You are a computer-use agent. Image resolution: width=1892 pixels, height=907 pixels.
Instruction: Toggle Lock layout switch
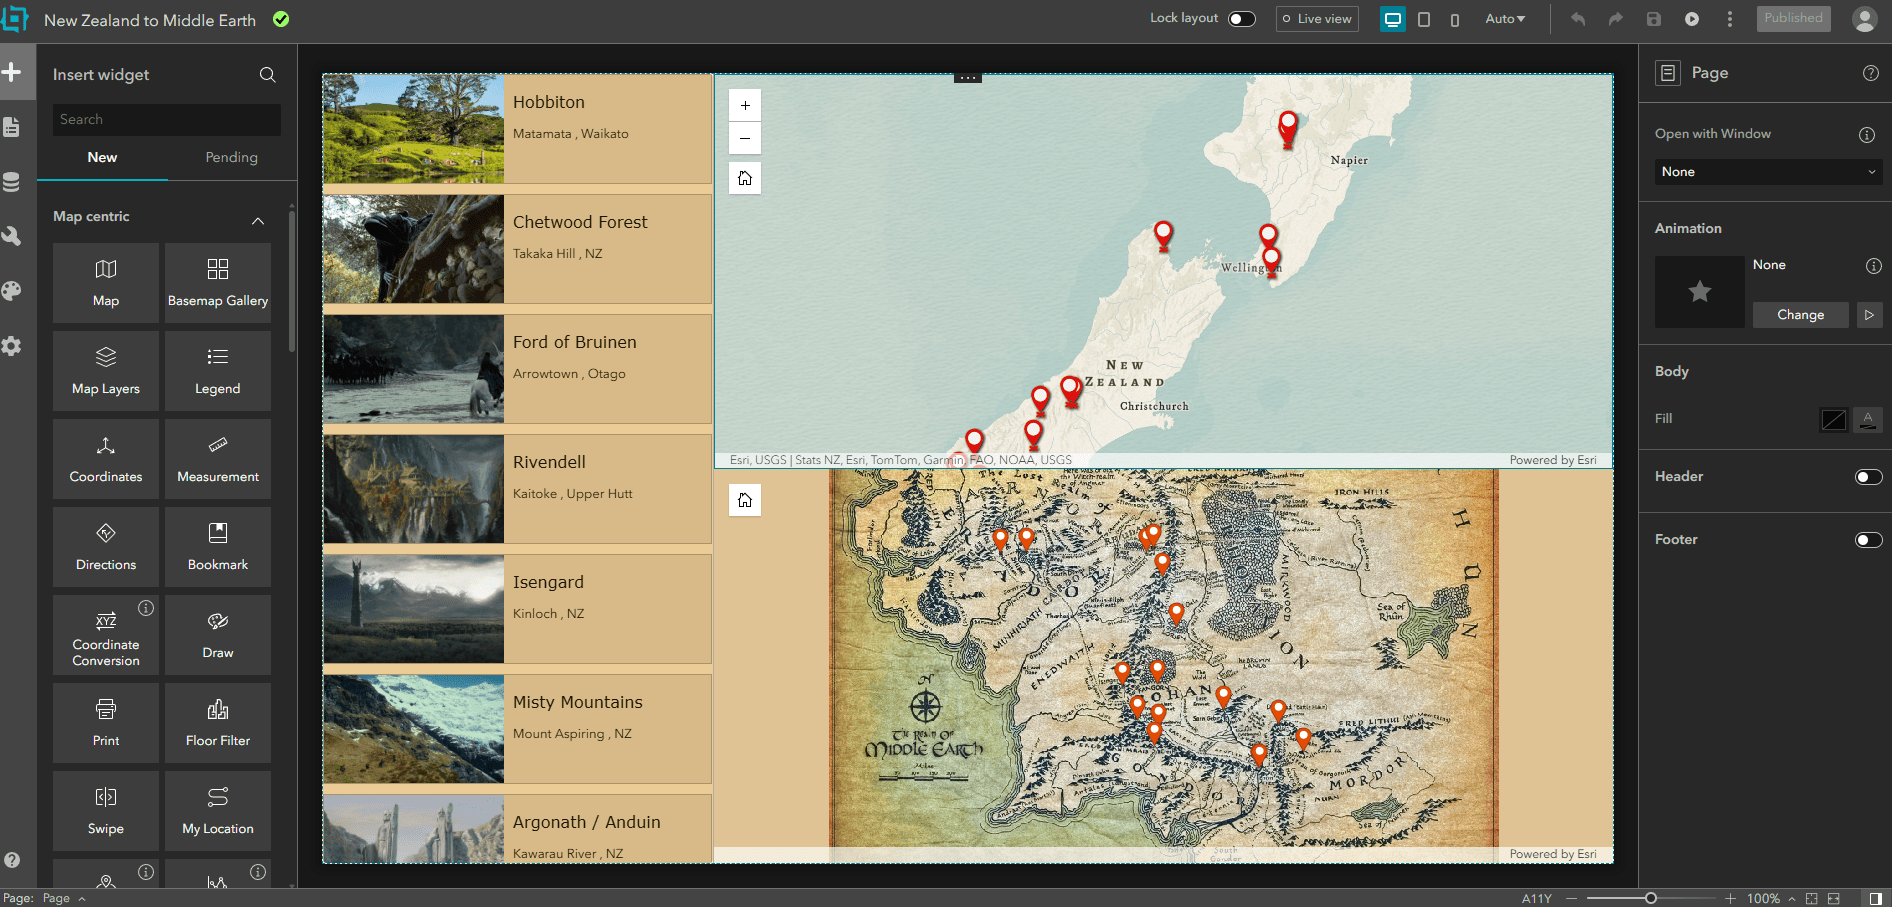(1242, 19)
